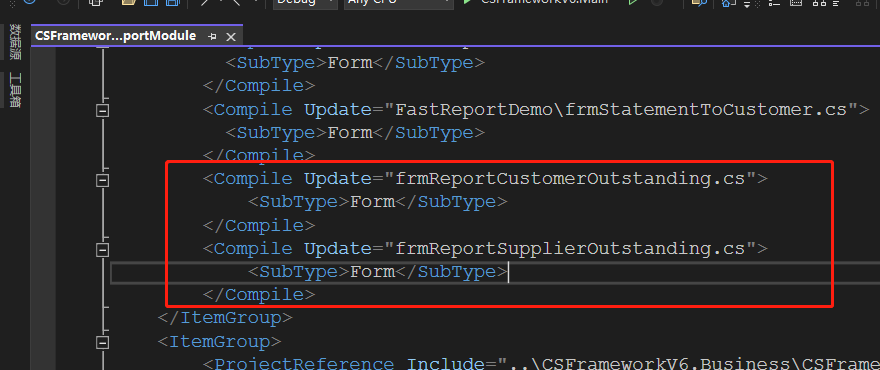Open the 数据源 side panel tab
The height and width of the screenshot is (370, 880).
pos(16,43)
